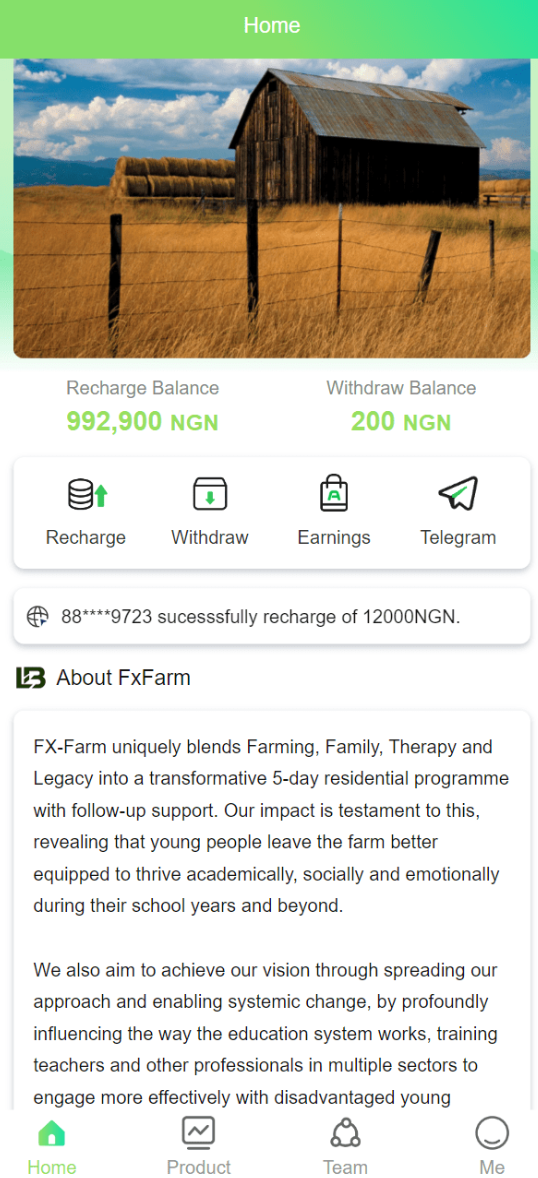This screenshot has width=538, height=1178.
Task: Click the globe icon in recharge notice
Action: pyautogui.click(x=38, y=617)
